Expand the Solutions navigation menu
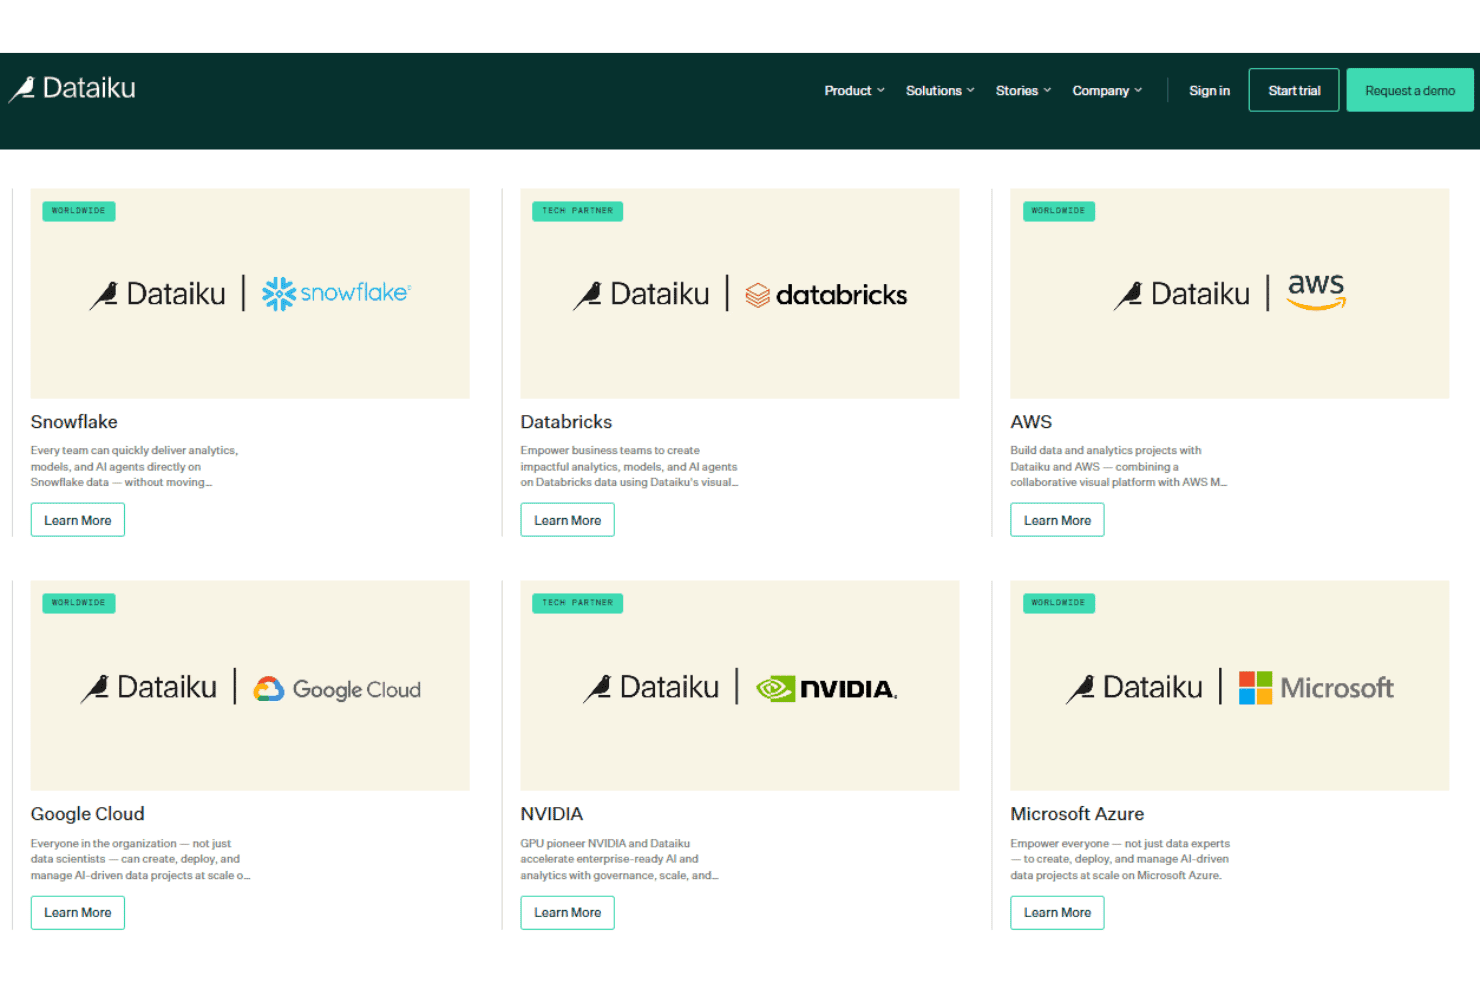 click(x=940, y=91)
